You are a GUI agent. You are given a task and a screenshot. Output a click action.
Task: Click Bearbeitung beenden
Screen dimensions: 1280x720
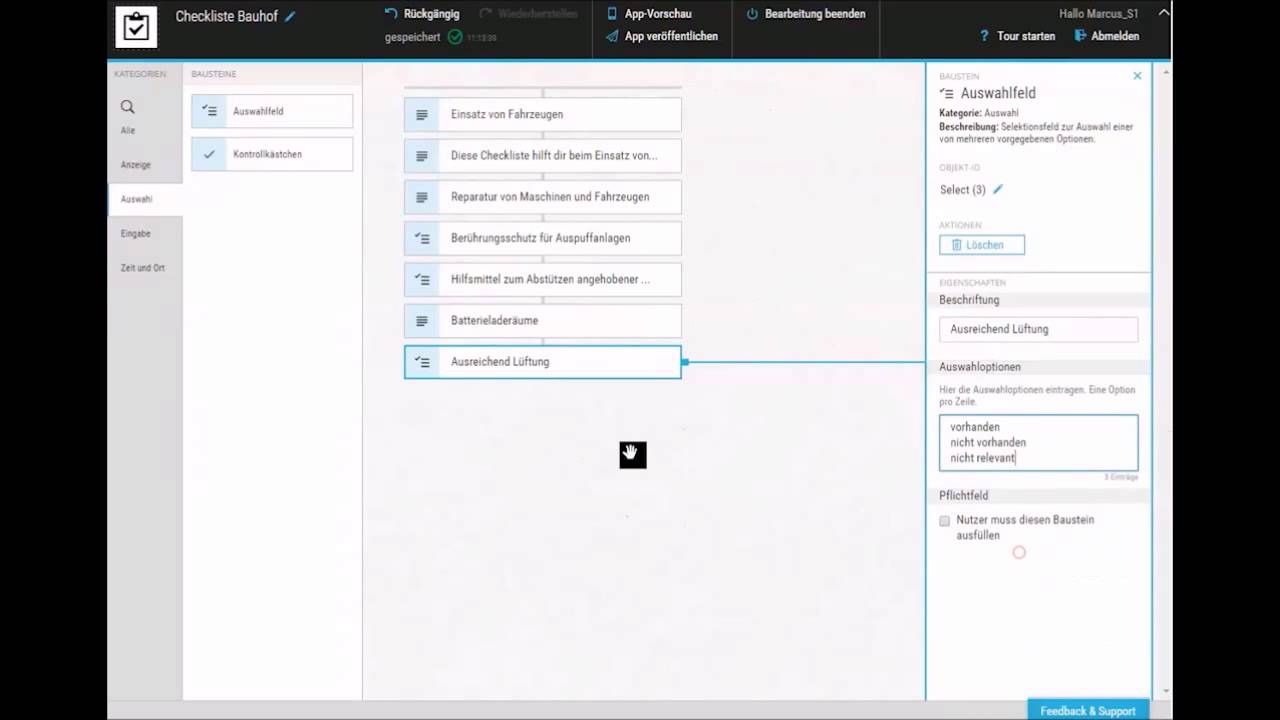[x=806, y=14]
